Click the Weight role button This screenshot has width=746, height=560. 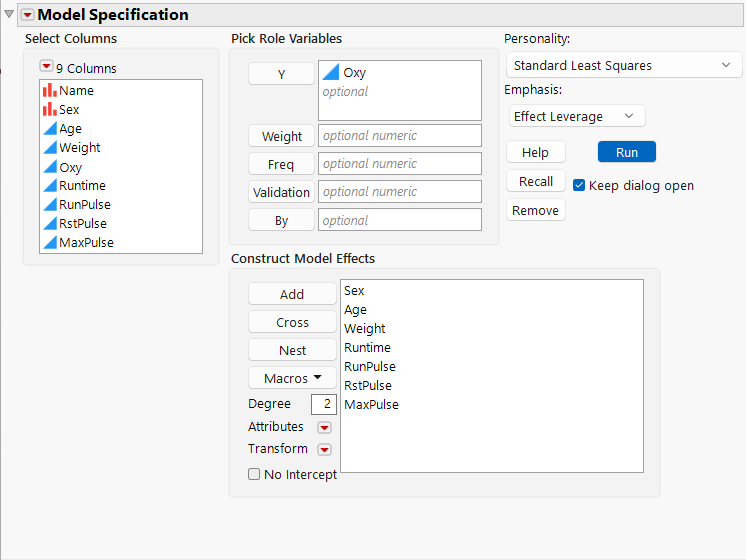281,136
